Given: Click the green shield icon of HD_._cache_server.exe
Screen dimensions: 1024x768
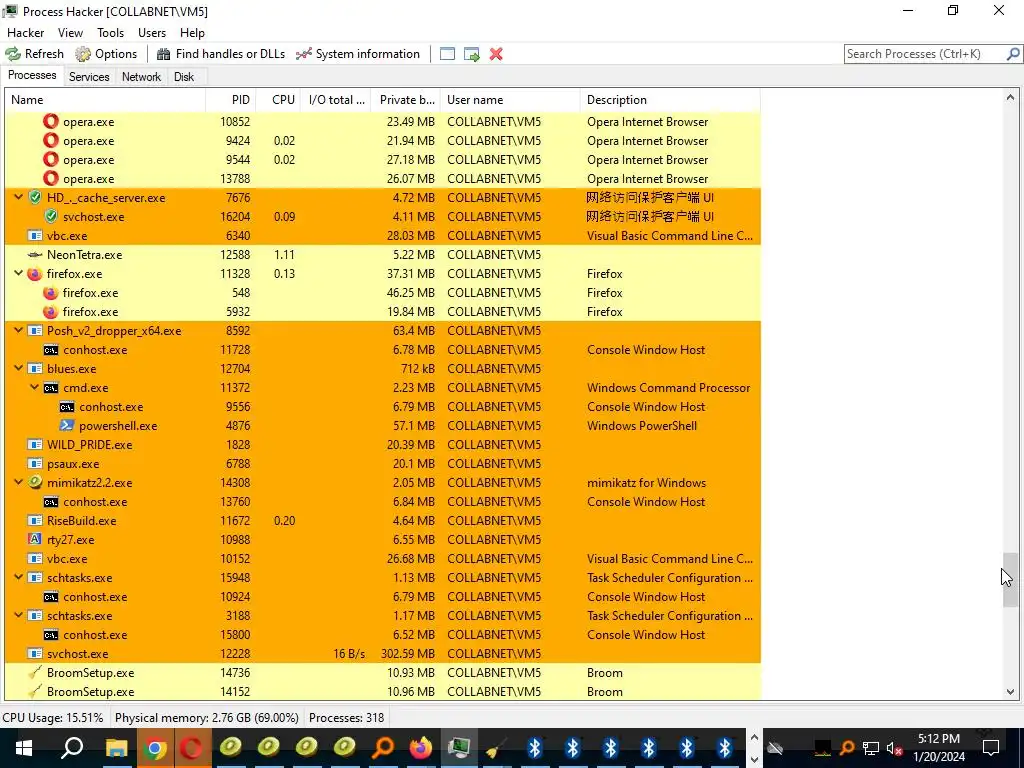Looking at the screenshot, I should pyautogui.click(x=35, y=197).
